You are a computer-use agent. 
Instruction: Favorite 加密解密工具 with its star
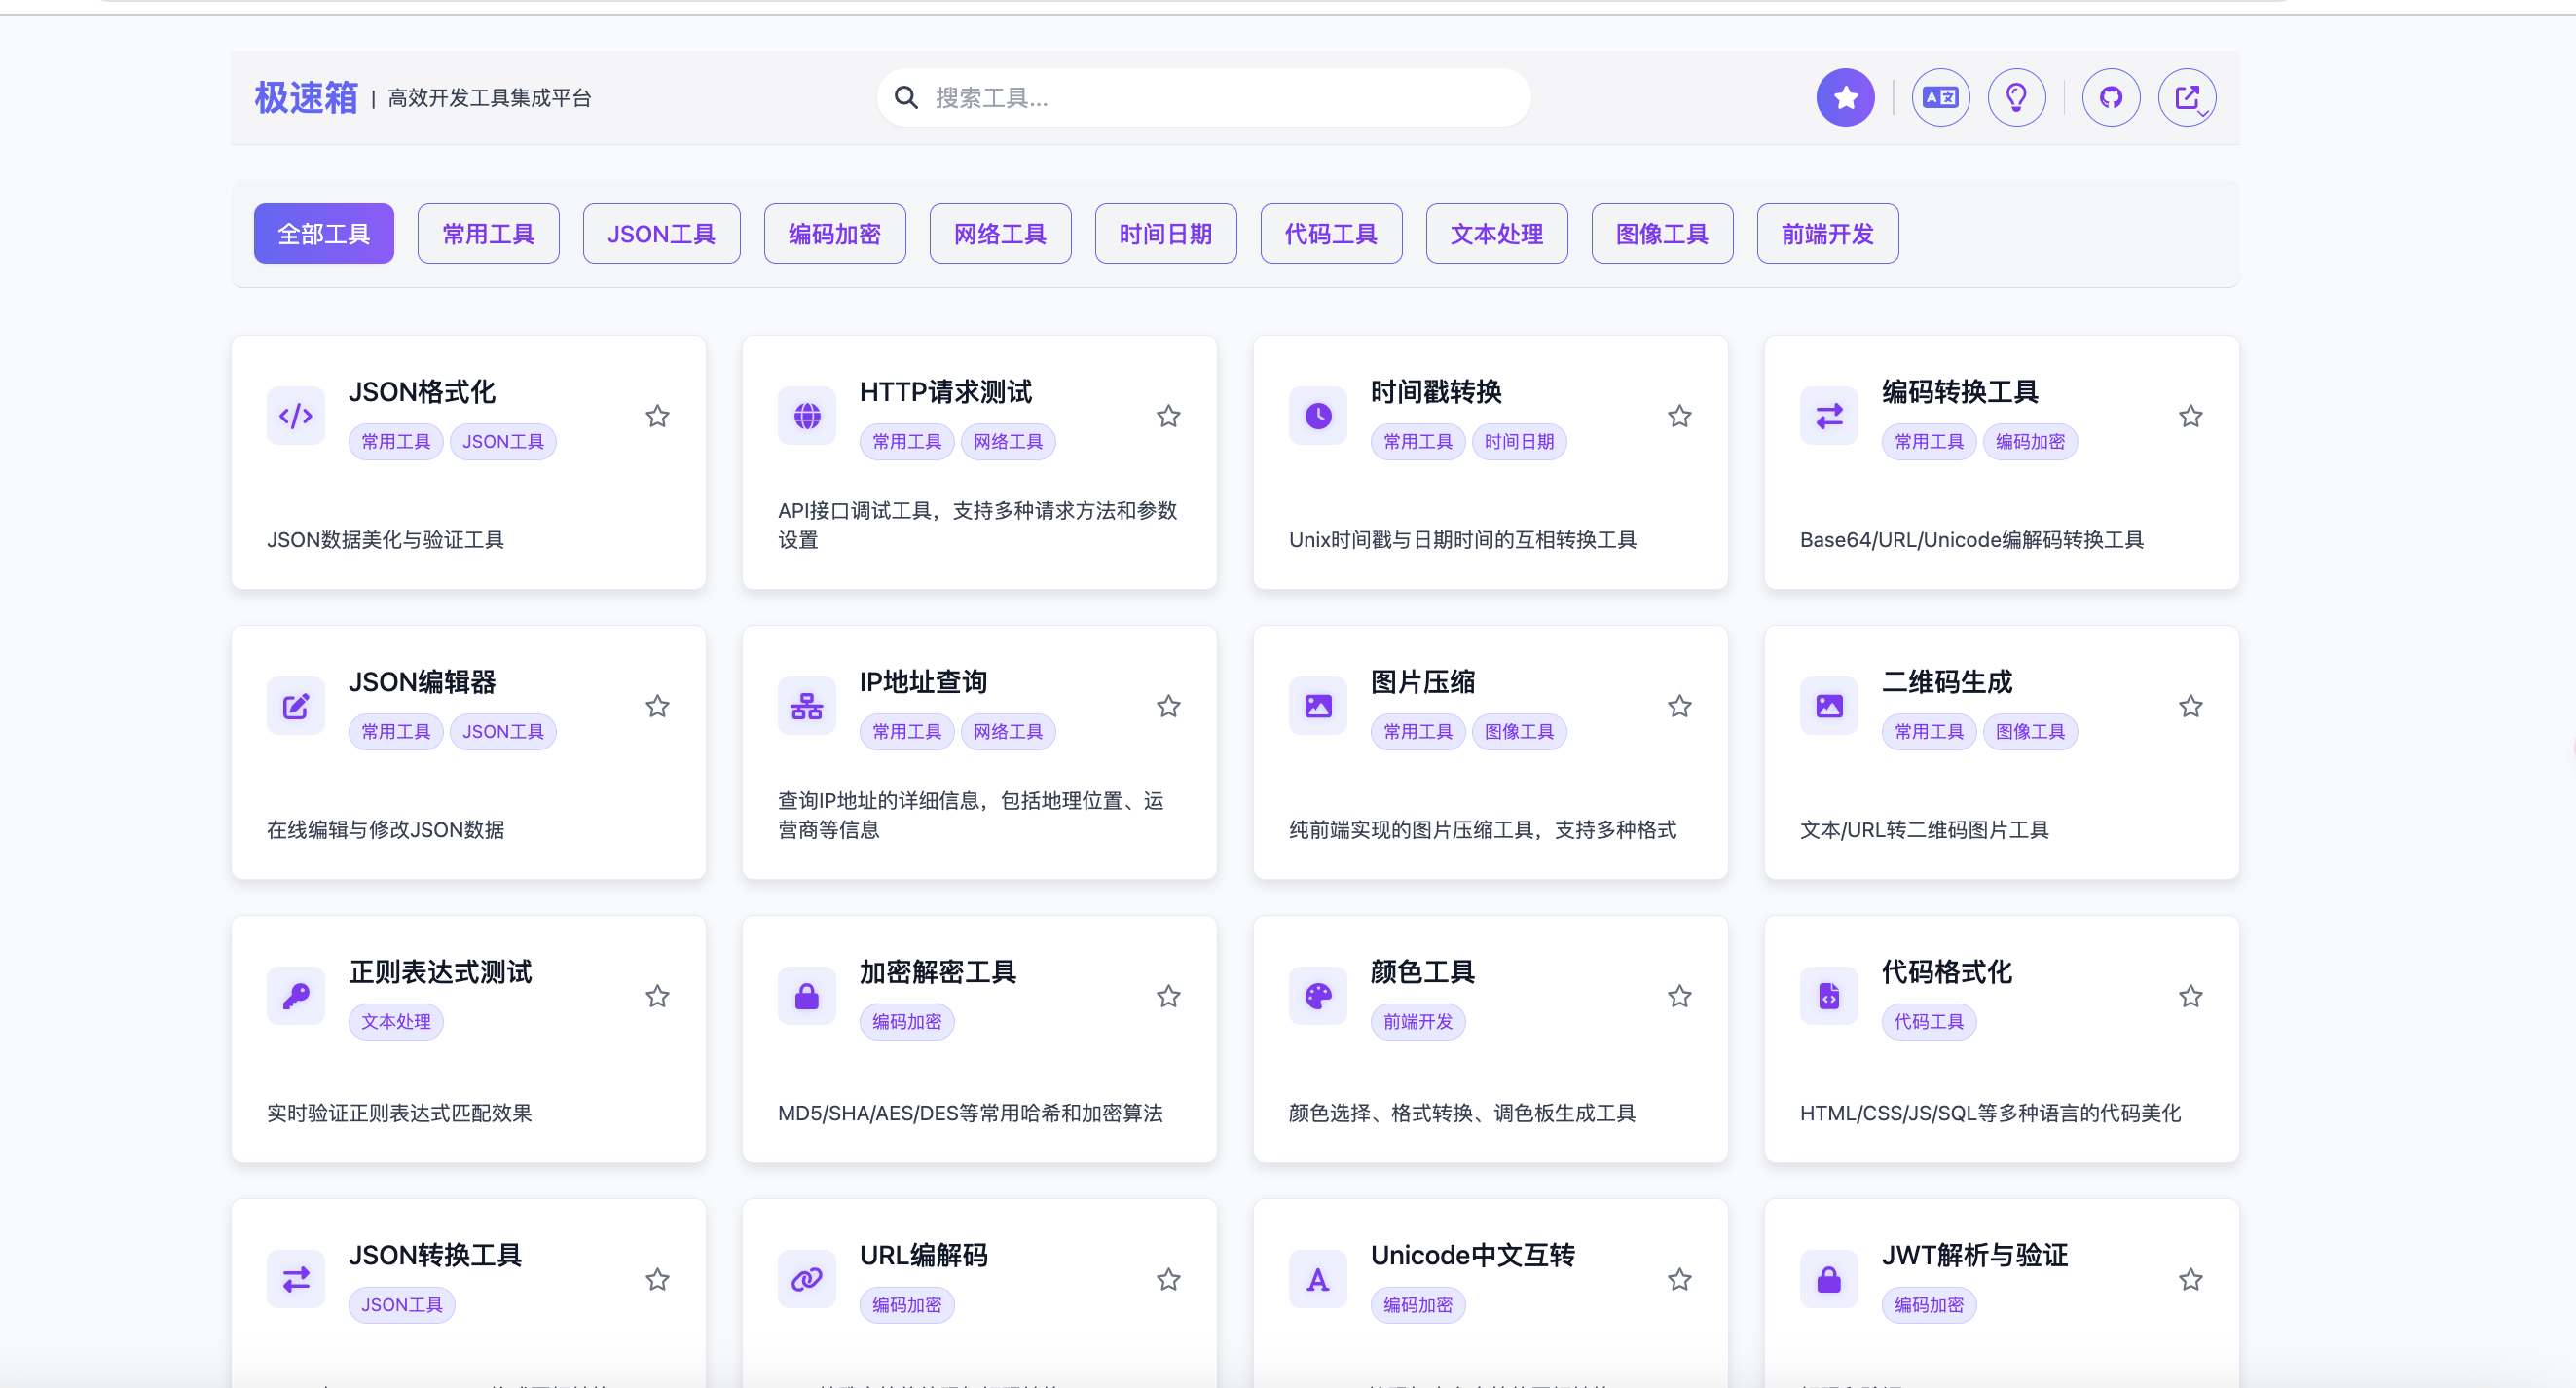1168,996
